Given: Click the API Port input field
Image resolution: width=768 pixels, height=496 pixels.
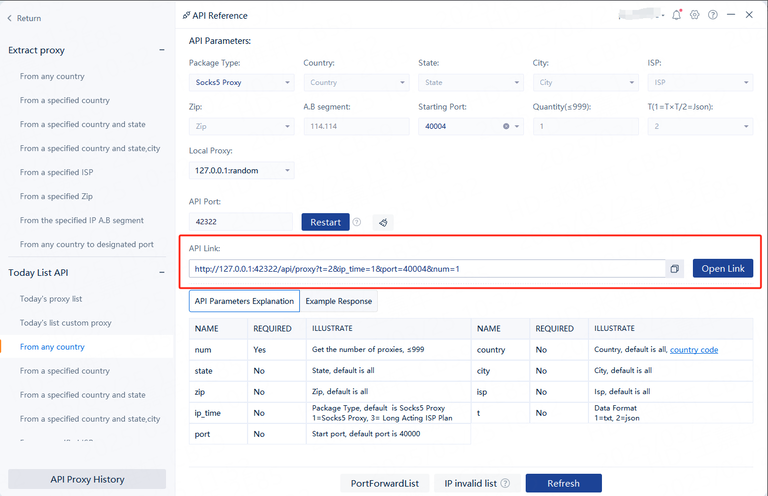Looking at the screenshot, I should pos(240,222).
